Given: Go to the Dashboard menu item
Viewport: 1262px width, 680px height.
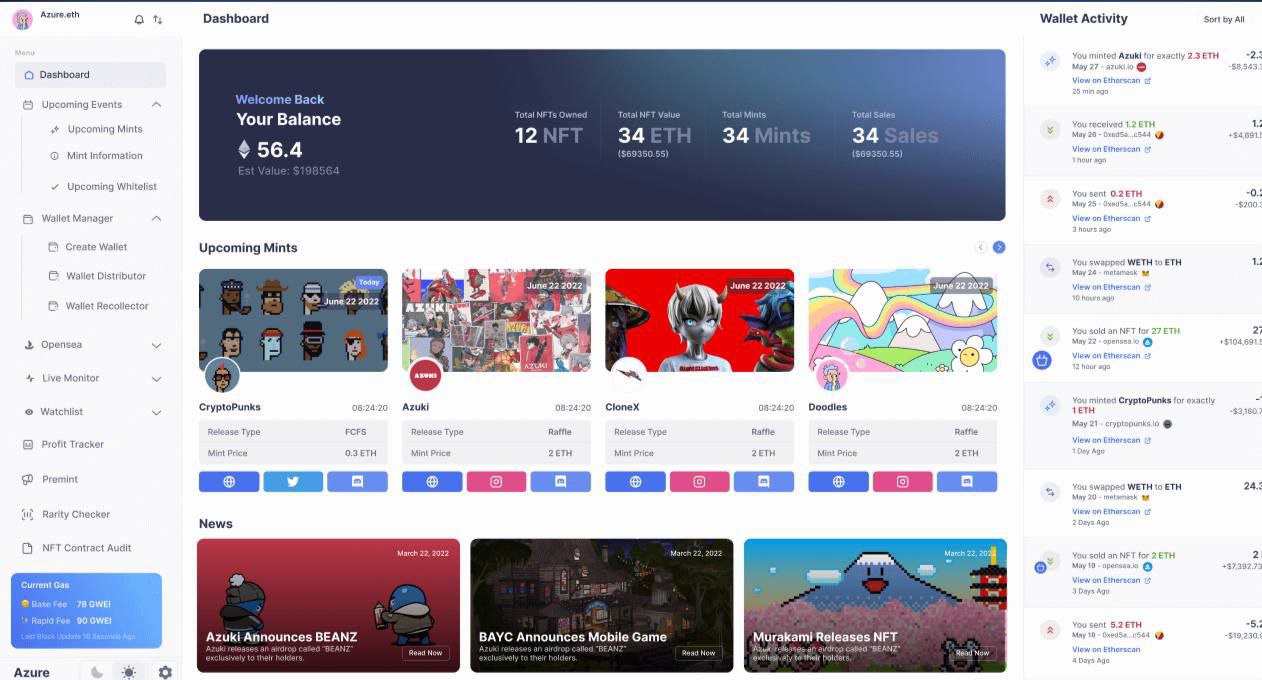Looking at the screenshot, I should click(x=91, y=75).
